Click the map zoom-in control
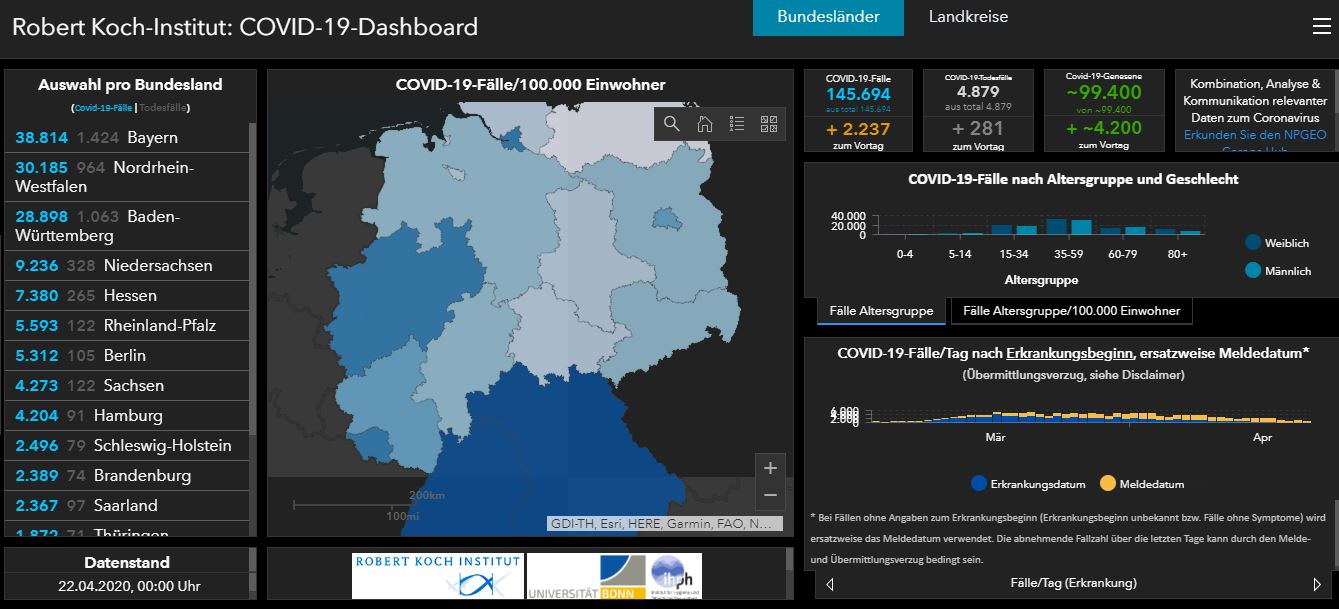 pyautogui.click(x=770, y=467)
